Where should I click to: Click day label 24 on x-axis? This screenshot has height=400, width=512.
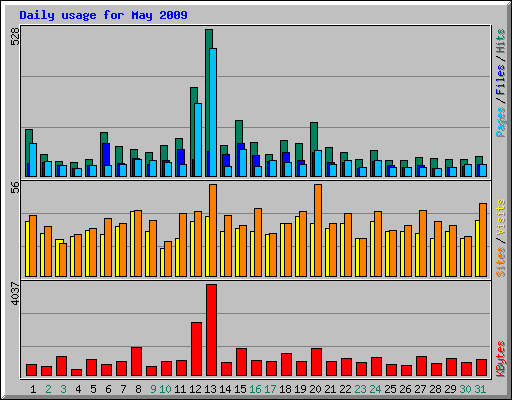click(375, 389)
